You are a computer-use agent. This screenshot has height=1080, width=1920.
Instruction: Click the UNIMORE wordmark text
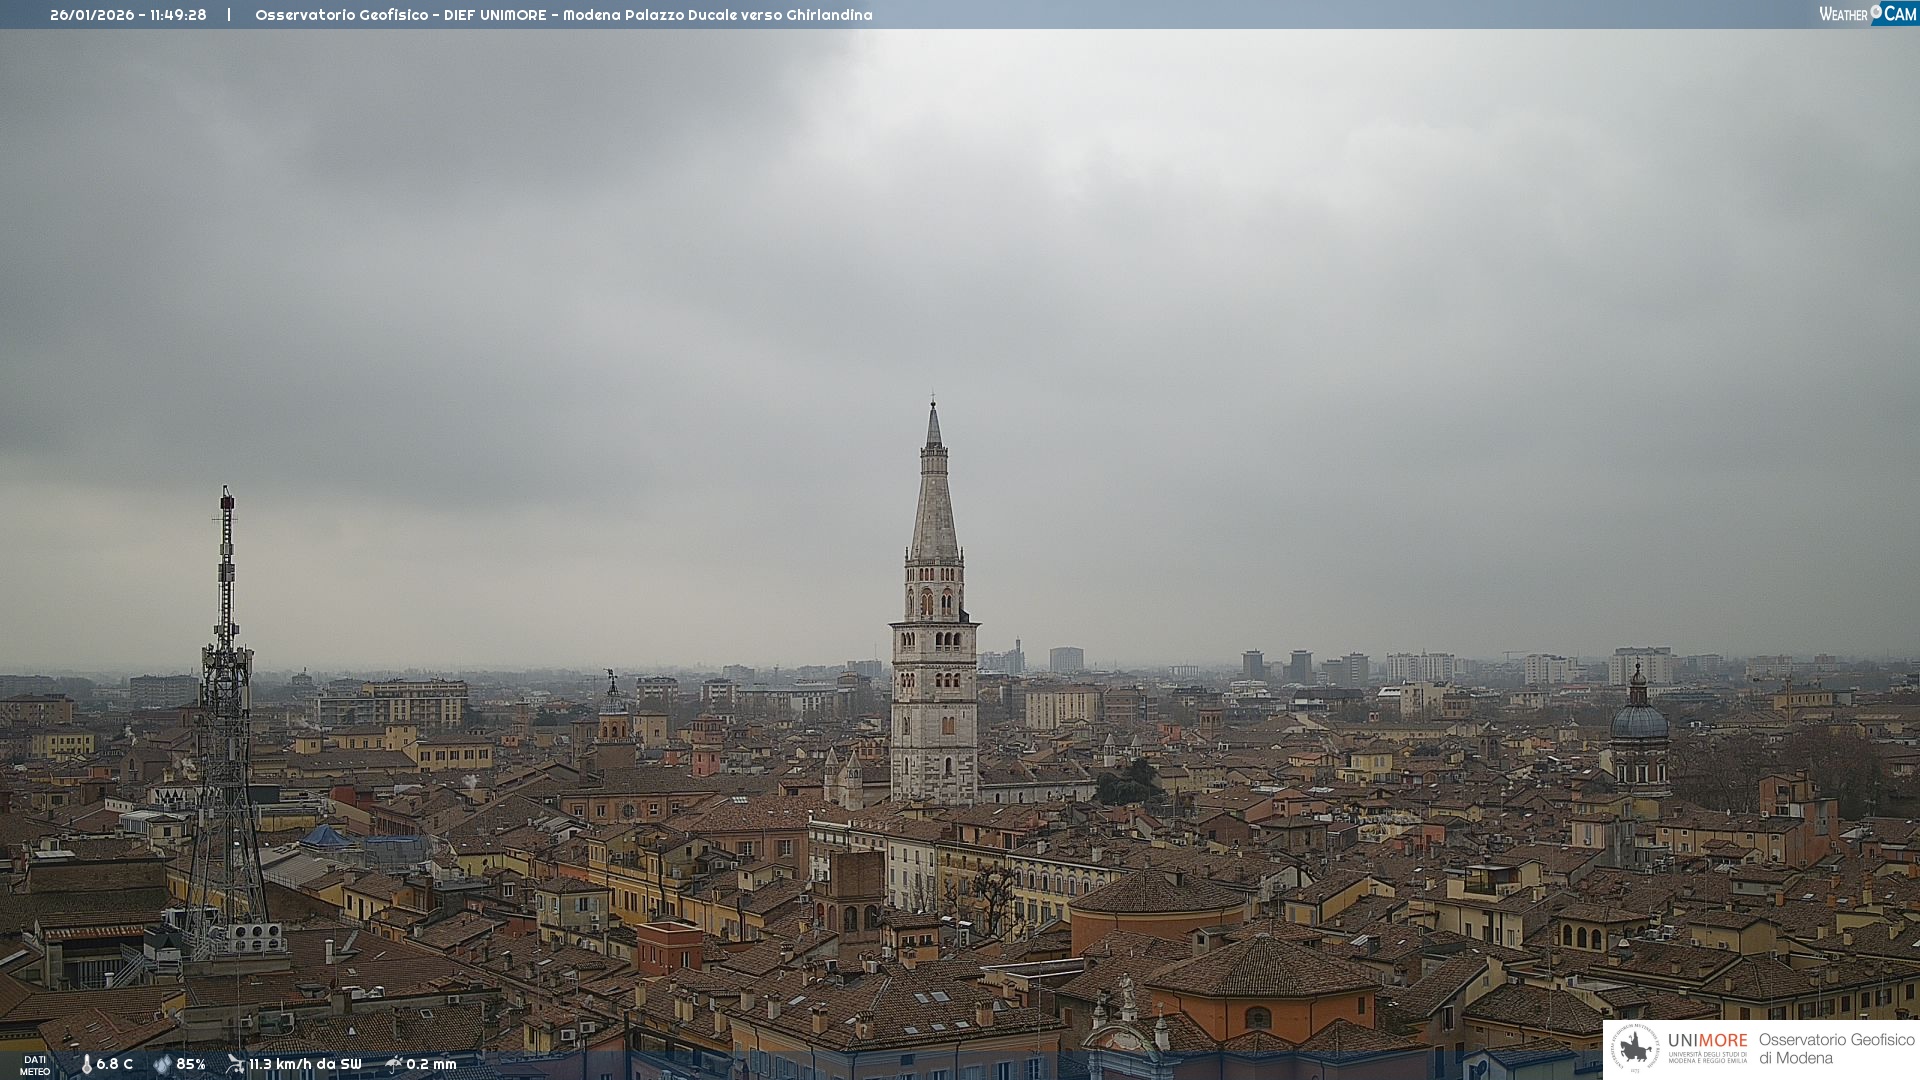pos(1707,1041)
